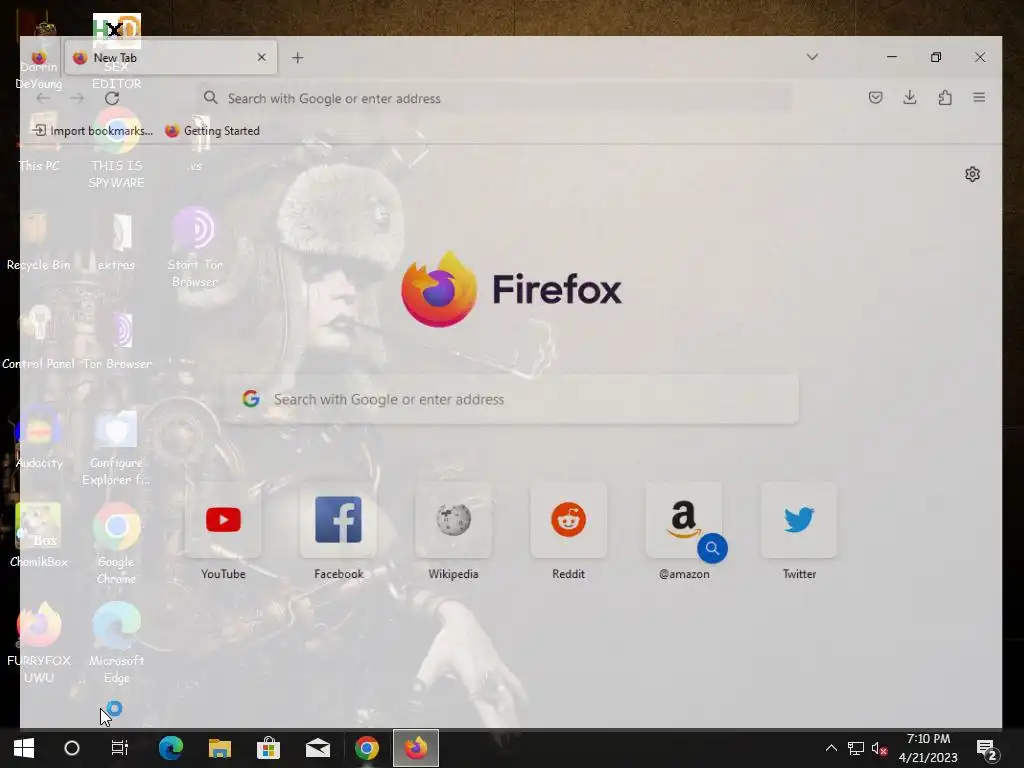
Task: Show hidden system tray icons
Action: coord(831,748)
